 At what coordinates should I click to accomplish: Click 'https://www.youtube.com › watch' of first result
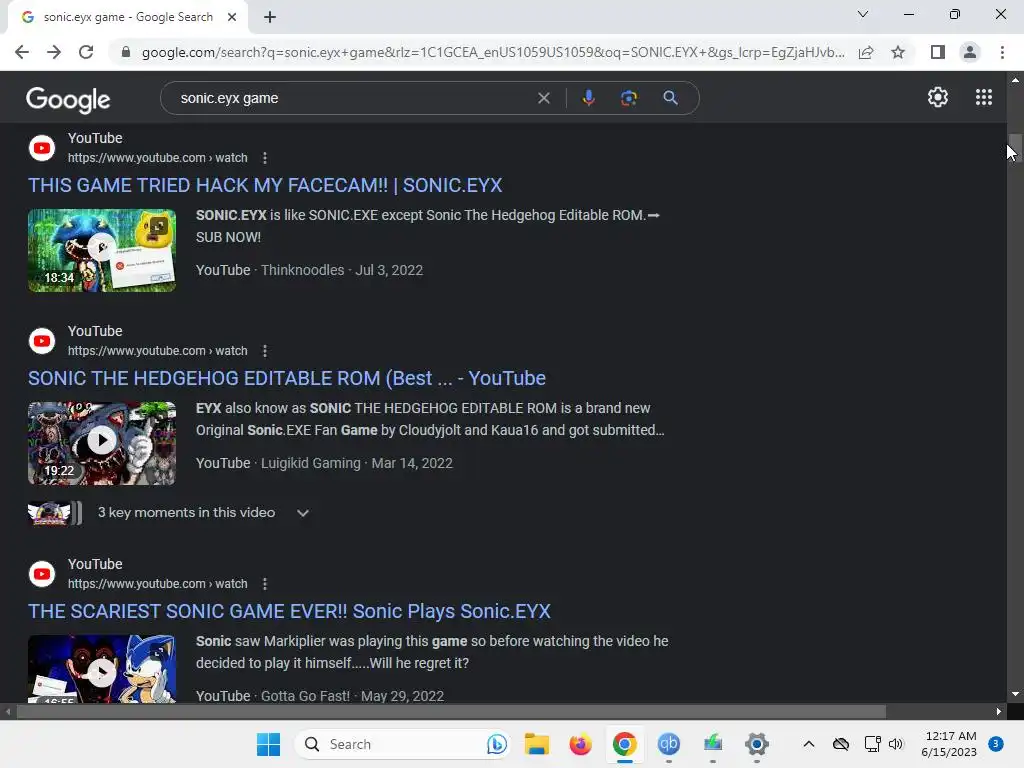coord(157,158)
